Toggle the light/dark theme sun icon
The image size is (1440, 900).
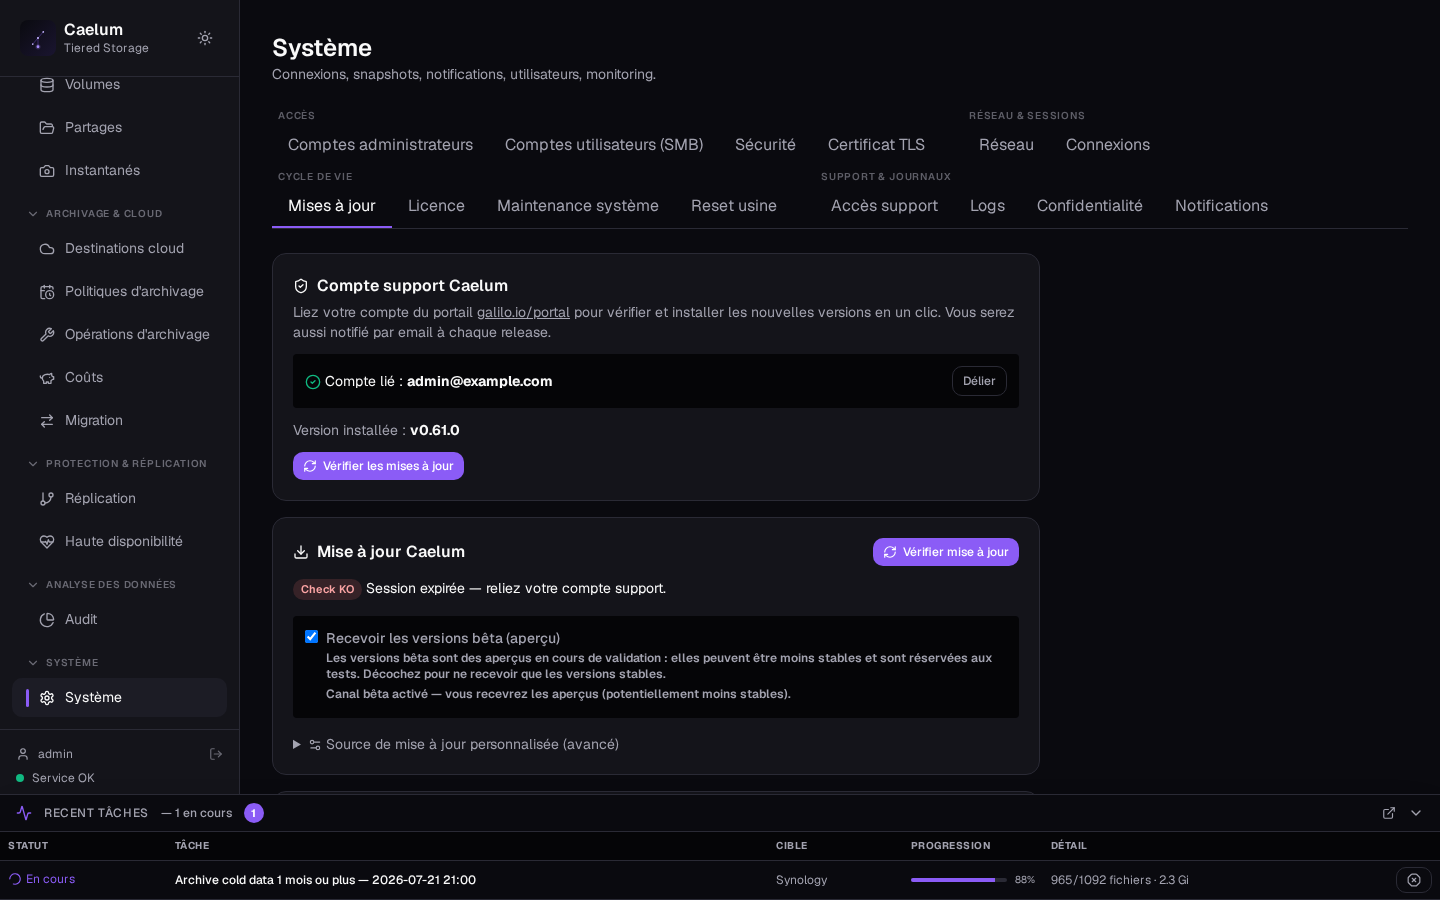(205, 38)
